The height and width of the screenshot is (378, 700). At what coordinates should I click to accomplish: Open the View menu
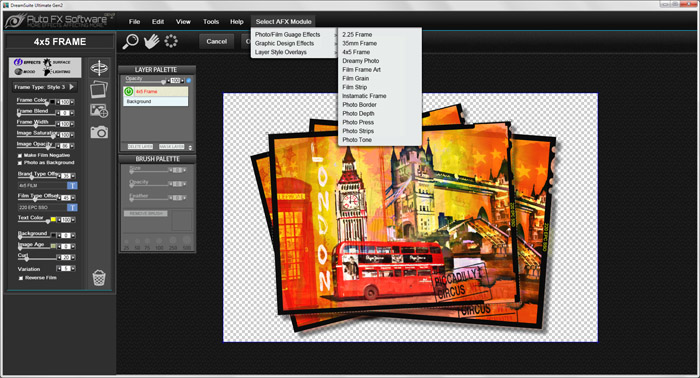(x=183, y=21)
